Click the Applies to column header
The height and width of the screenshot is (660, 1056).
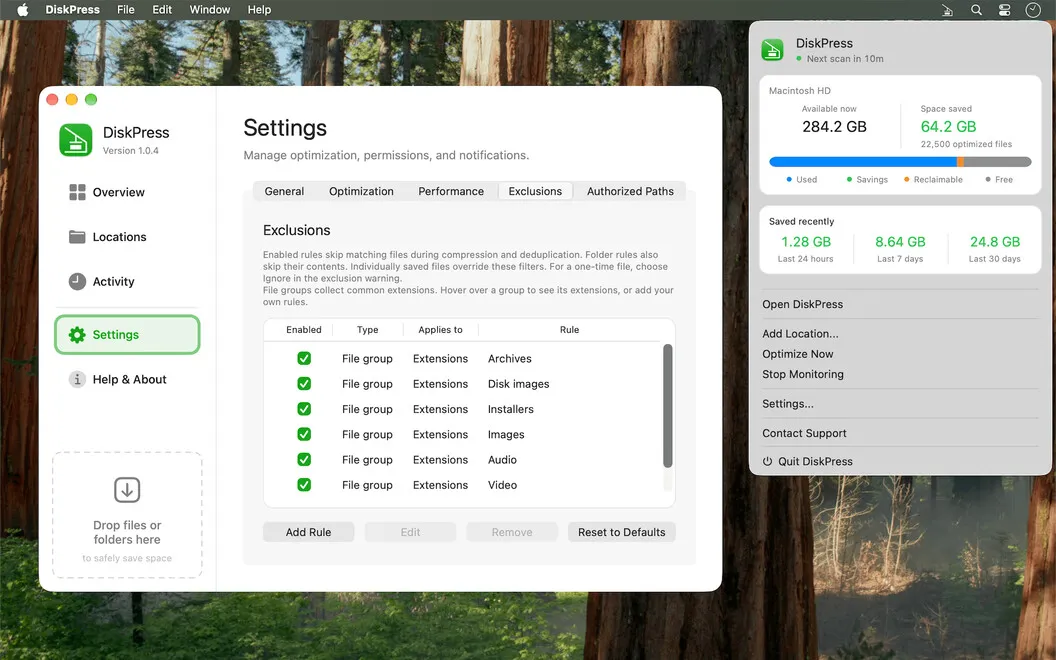click(440, 330)
